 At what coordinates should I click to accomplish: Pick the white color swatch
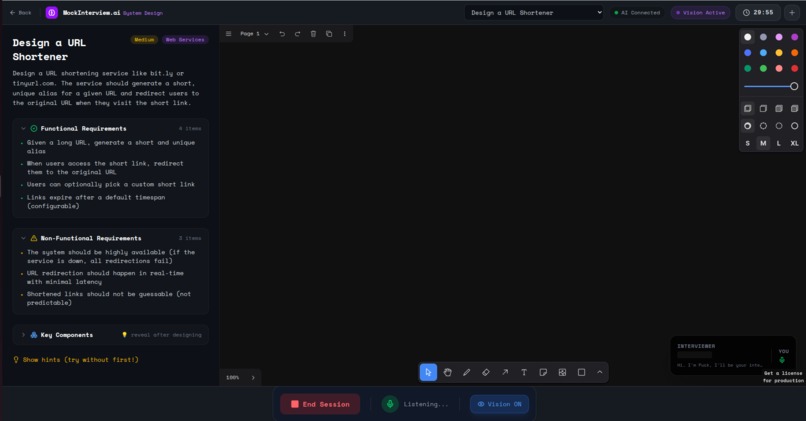pyautogui.click(x=747, y=37)
